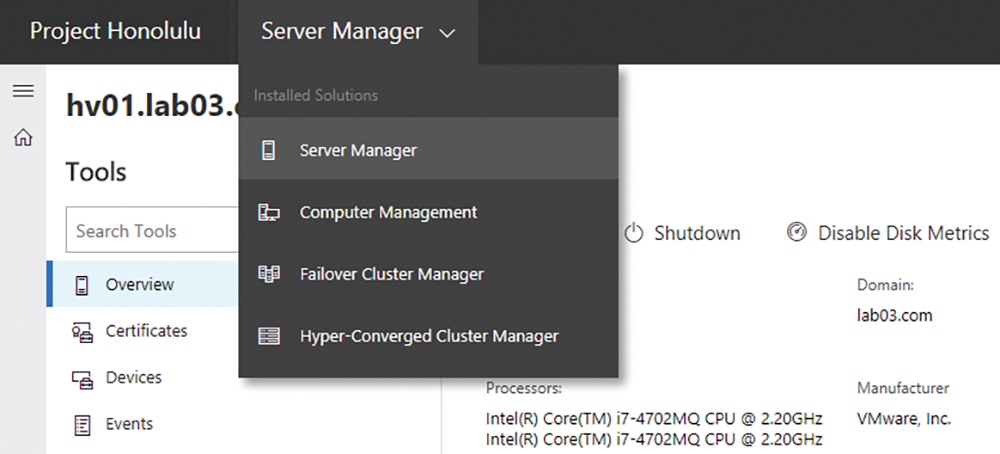The image size is (1000, 454).
Task: Click the Tools heading
Action: pyautogui.click(x=96, y=173)
